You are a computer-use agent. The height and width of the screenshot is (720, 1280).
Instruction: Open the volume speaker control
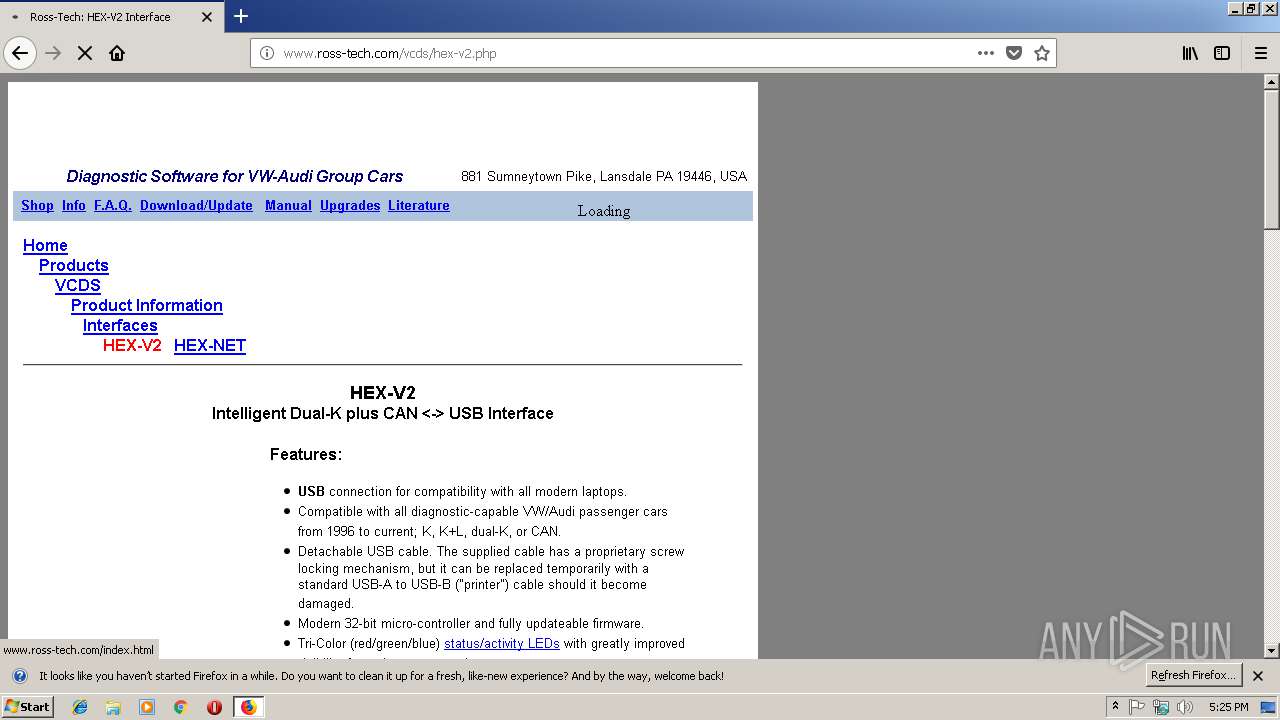pos(1185,707)
